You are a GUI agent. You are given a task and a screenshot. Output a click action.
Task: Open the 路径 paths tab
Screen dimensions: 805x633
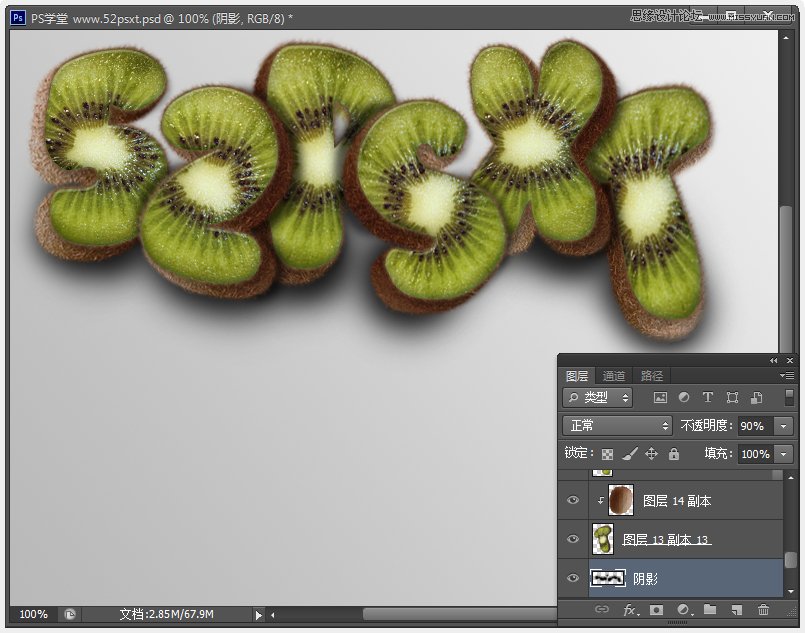point(651,375)
